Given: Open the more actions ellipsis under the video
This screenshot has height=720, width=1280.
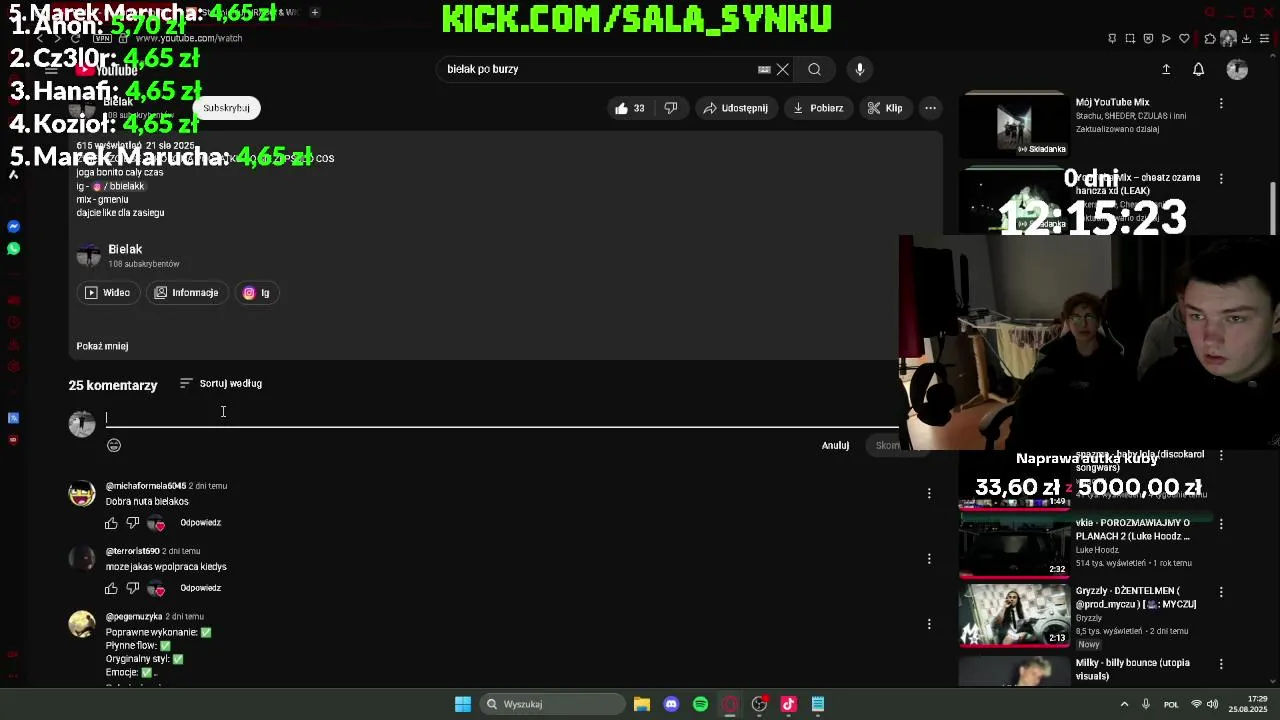Looking at the screenshot, I should (x=930, y=108).
